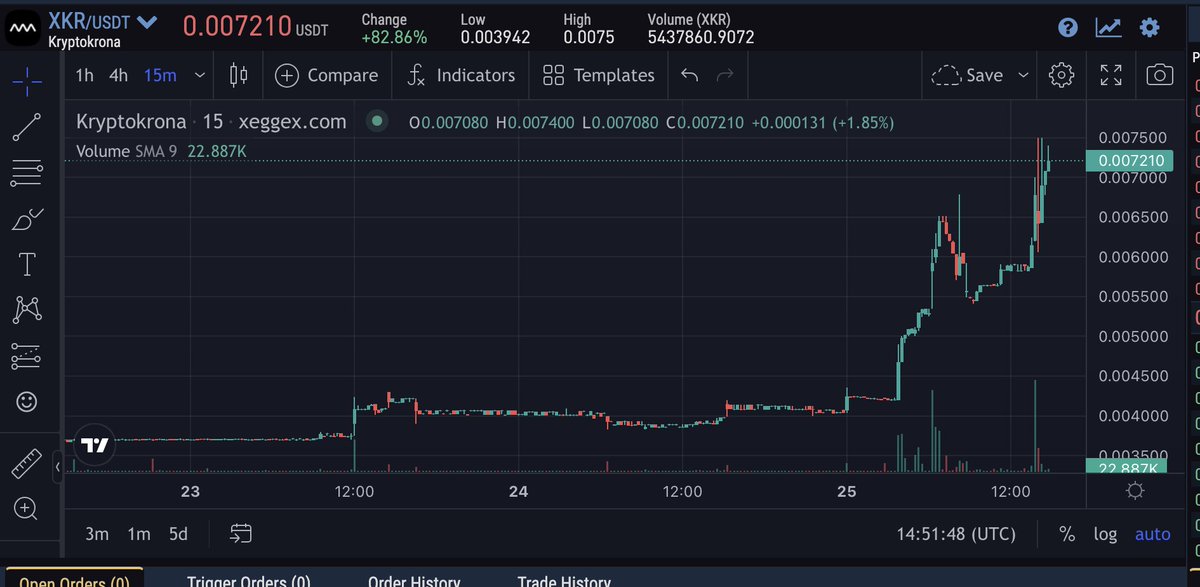Click the Low 0.003942 value
1200x587 pixels.
point(494,37)
